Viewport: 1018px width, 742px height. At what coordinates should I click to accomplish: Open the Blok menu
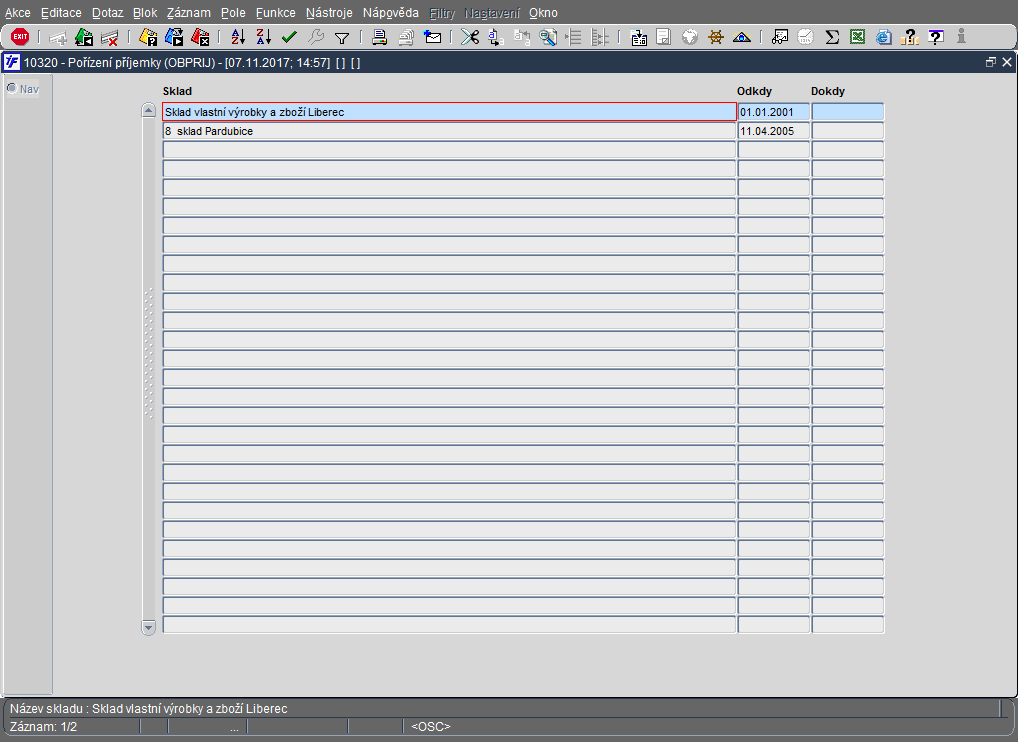pos(145,13)
